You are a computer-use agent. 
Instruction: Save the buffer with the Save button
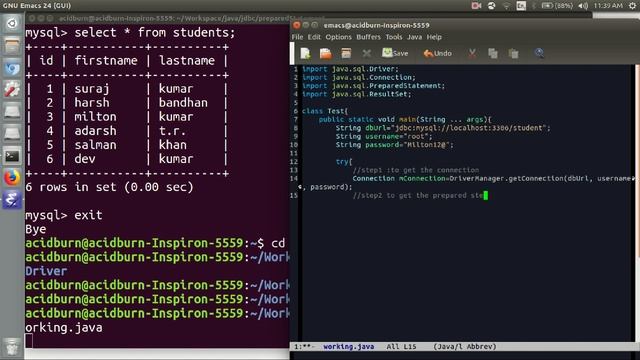(395, 53)
